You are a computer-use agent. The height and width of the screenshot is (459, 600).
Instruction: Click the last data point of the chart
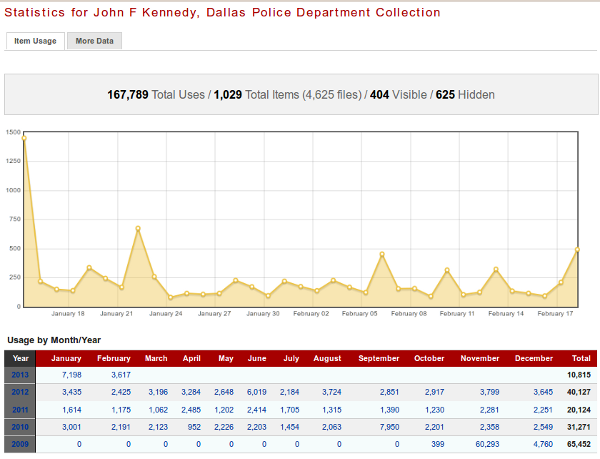[x=577, y=250]
